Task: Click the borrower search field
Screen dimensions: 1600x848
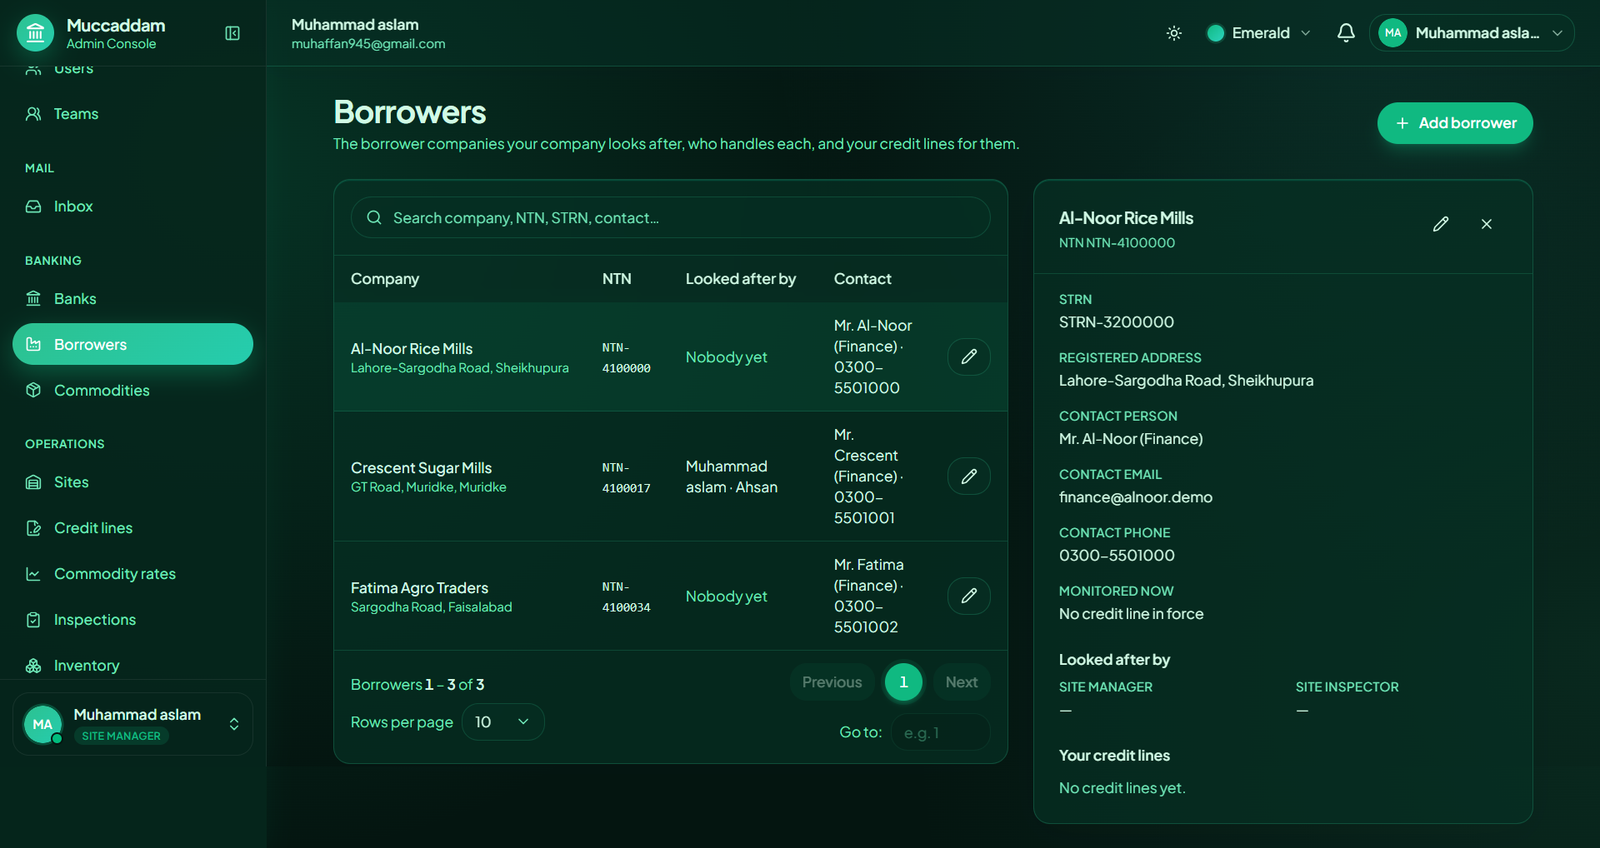Action: [671, 218]
